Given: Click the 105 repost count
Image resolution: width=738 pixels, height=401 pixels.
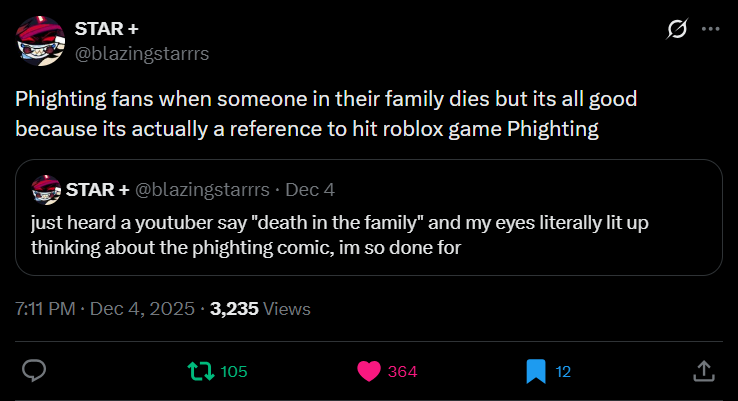Looking at the screenshot, I should tap(234, 372).
